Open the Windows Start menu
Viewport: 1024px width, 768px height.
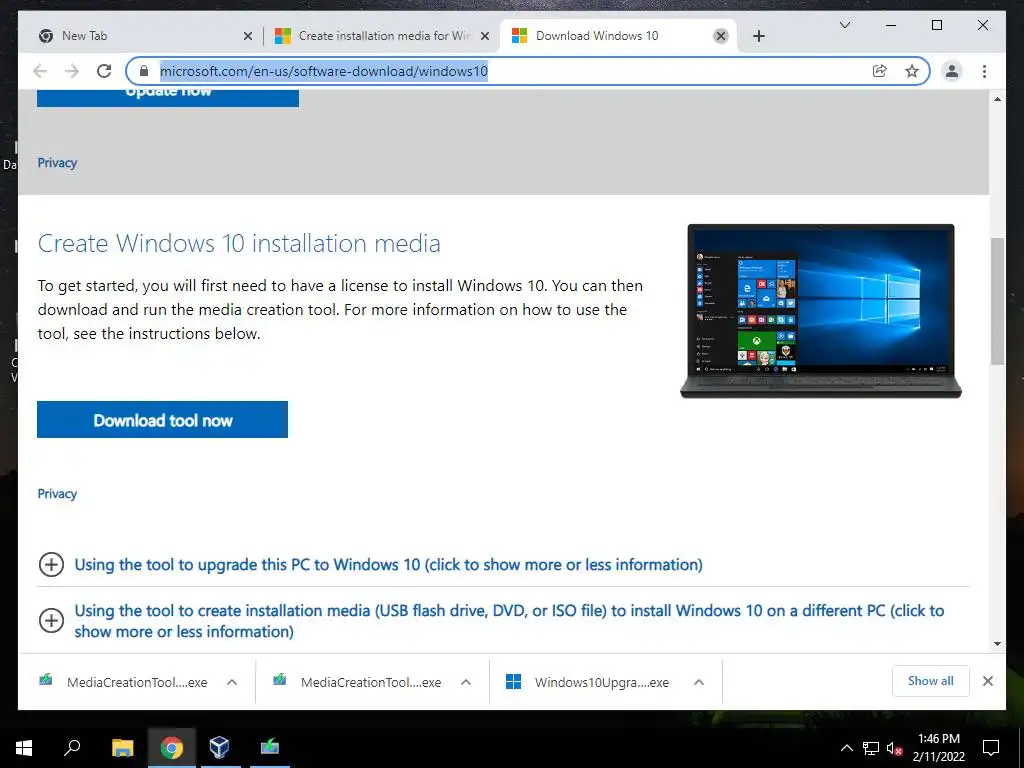(24, 748)
